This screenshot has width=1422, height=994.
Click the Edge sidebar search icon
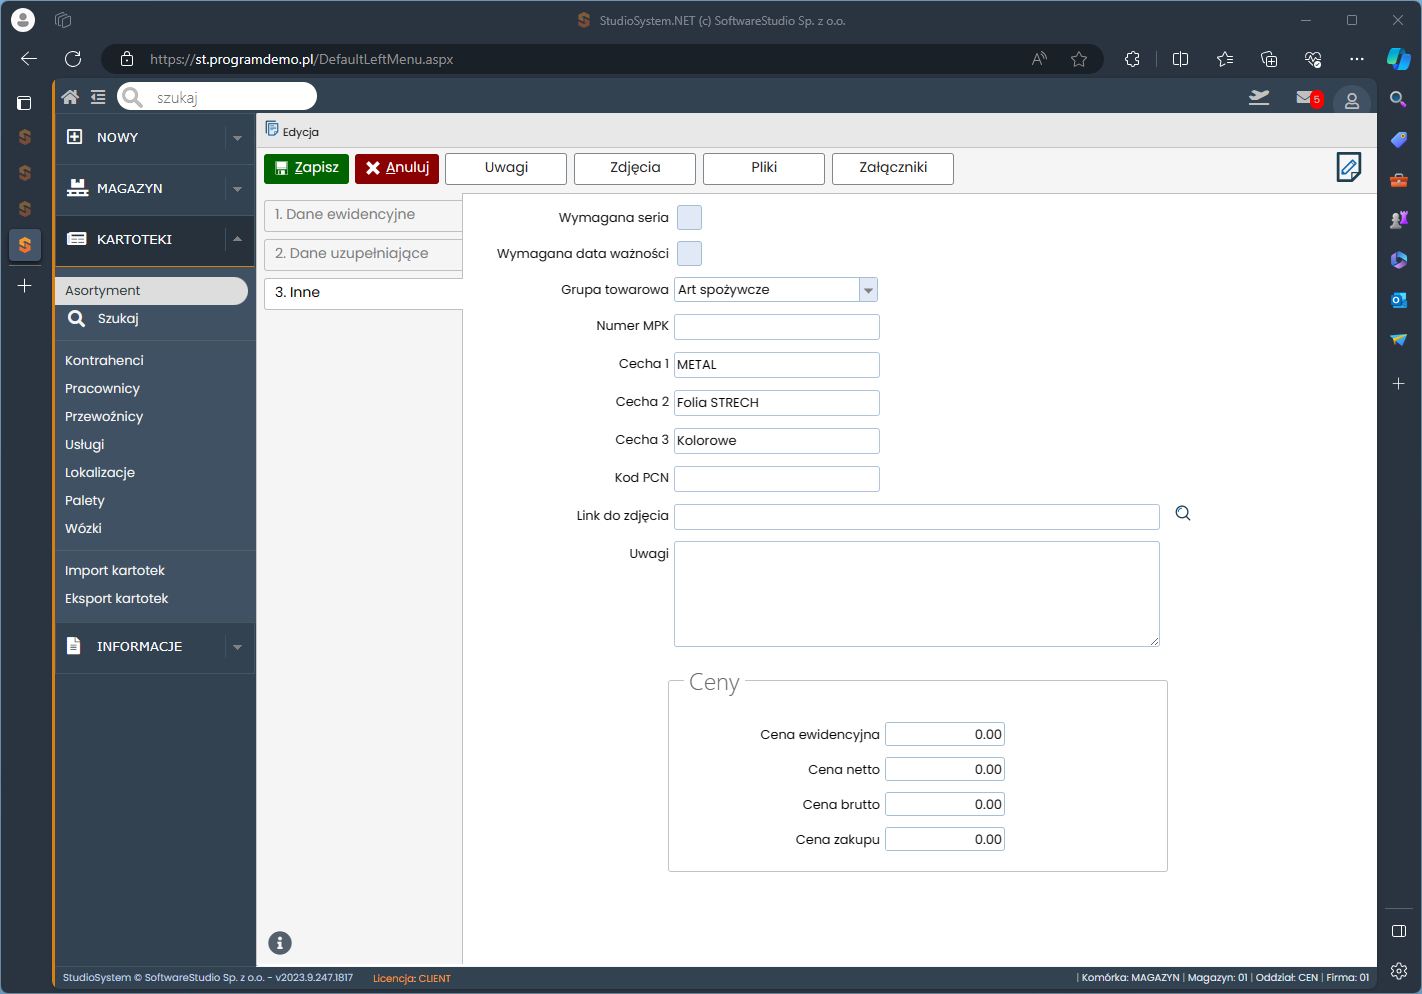click(x=1398, y=99)
